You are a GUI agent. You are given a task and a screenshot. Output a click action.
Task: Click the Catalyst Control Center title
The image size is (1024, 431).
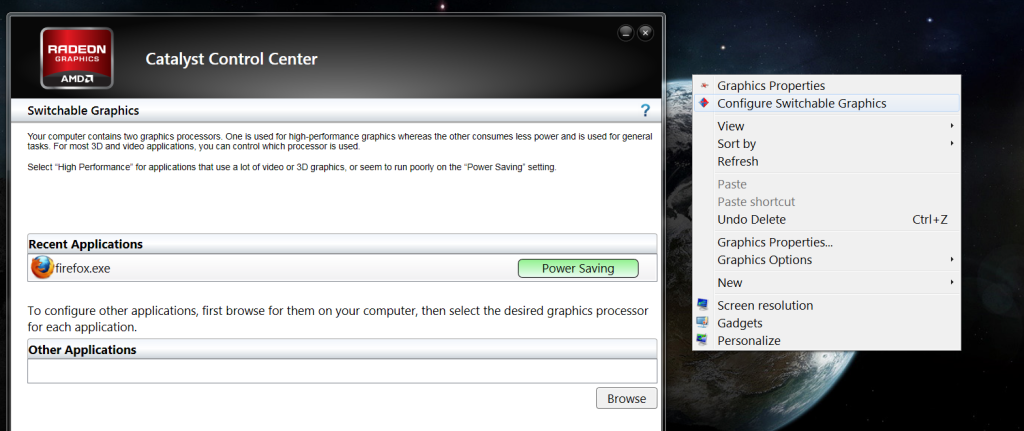(231, 59)
